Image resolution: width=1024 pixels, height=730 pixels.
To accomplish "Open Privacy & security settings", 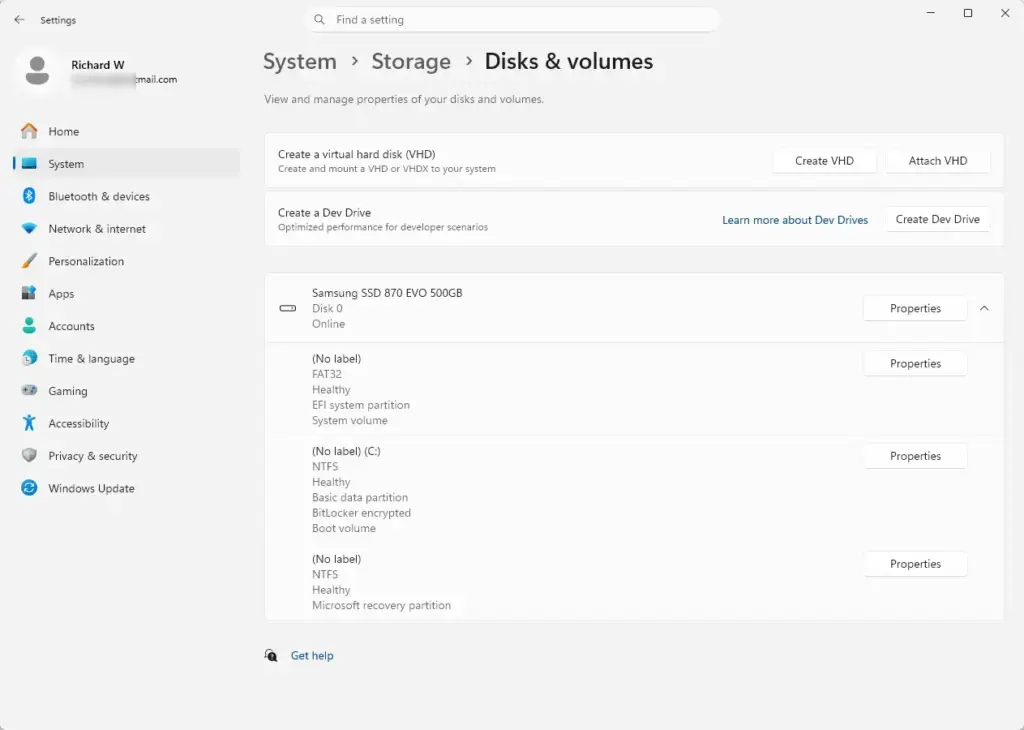I will pos(126,456).
